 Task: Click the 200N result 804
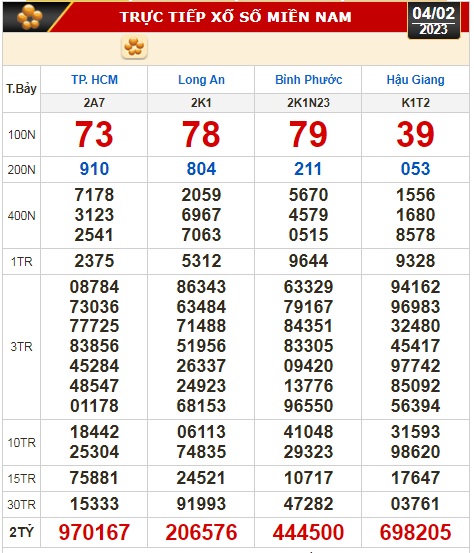[201, 169]
